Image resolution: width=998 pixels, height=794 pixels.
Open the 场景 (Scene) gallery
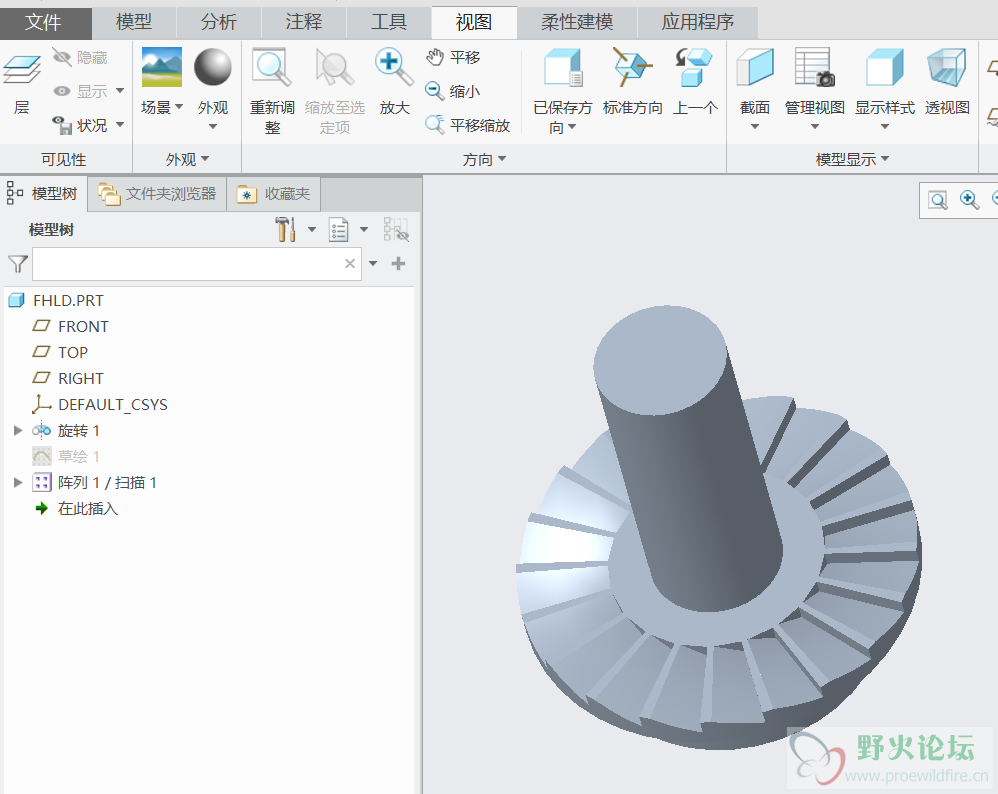(162, 82)
